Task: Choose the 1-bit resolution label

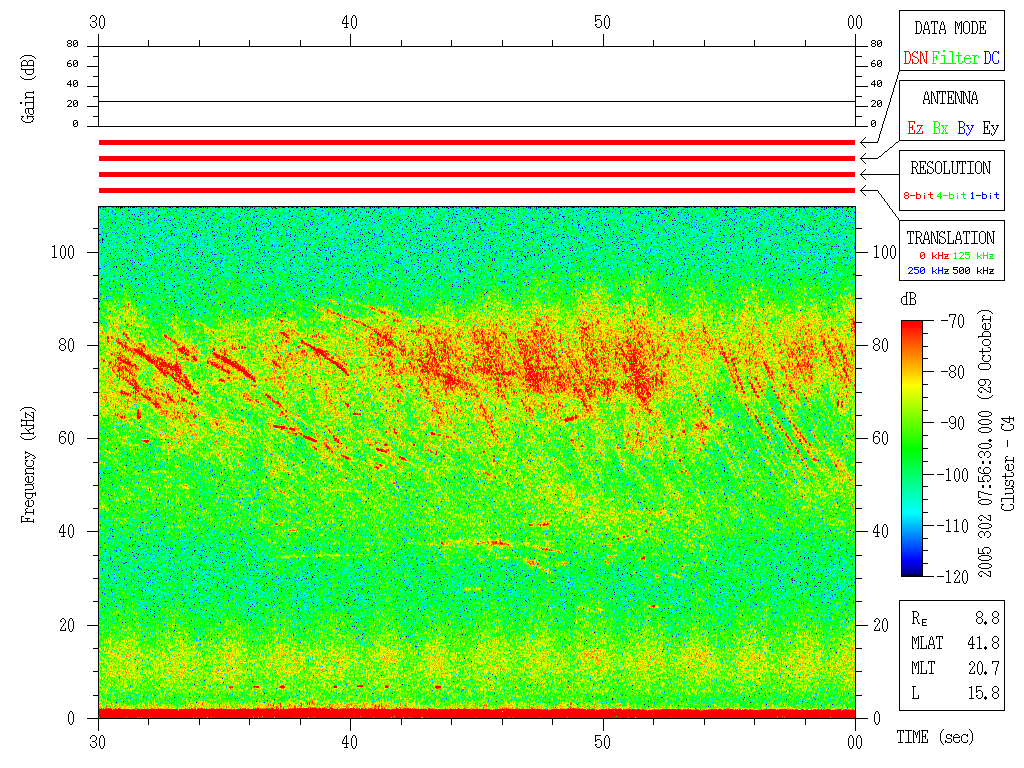Action: click(984, 196)
